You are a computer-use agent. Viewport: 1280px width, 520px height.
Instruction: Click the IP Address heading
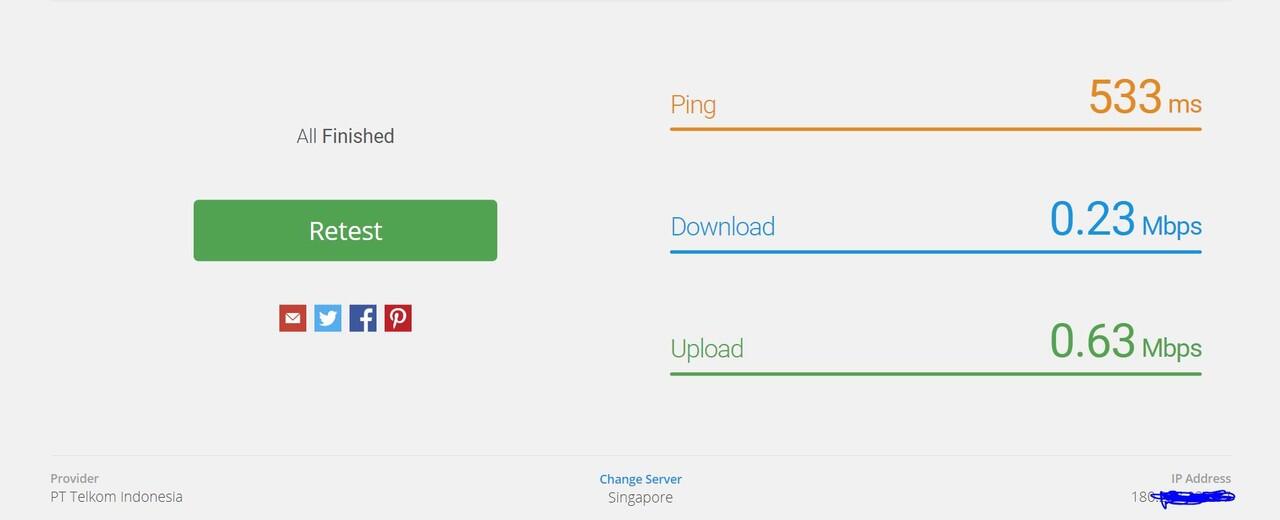(1201, 479)
